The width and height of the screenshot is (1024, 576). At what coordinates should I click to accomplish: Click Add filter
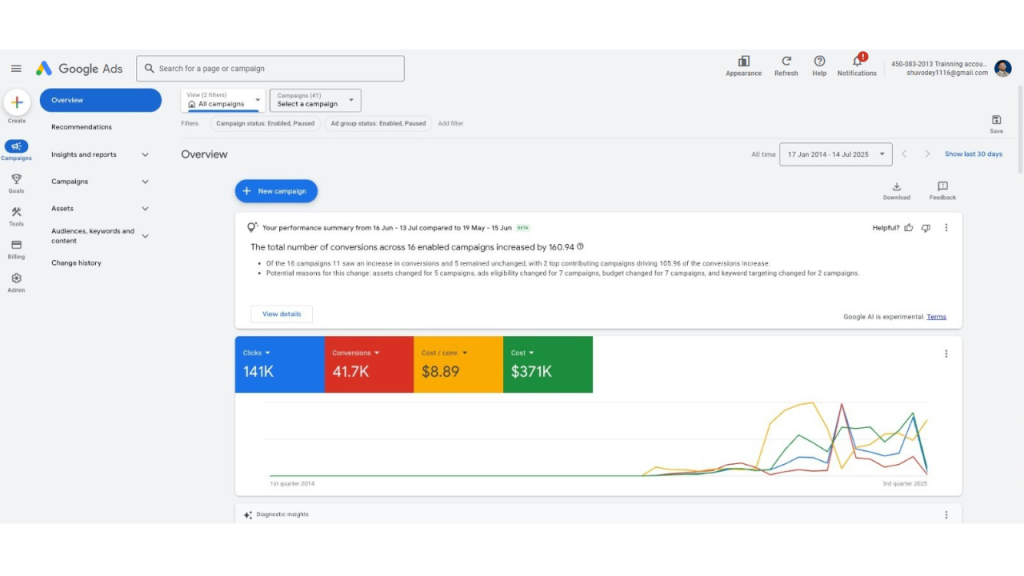(x=451, y=123)
